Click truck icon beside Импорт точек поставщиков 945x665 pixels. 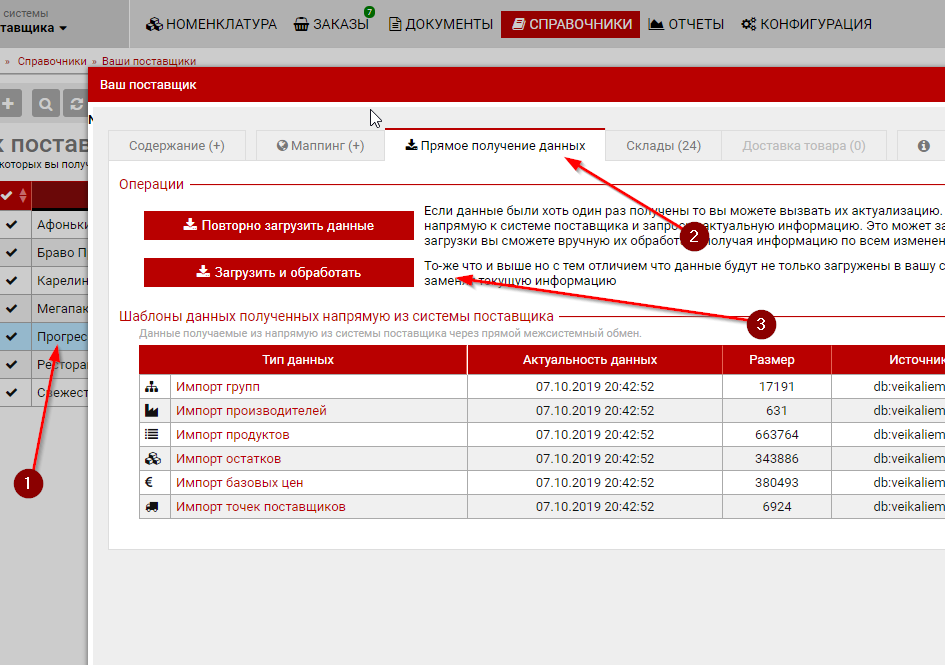153,507
